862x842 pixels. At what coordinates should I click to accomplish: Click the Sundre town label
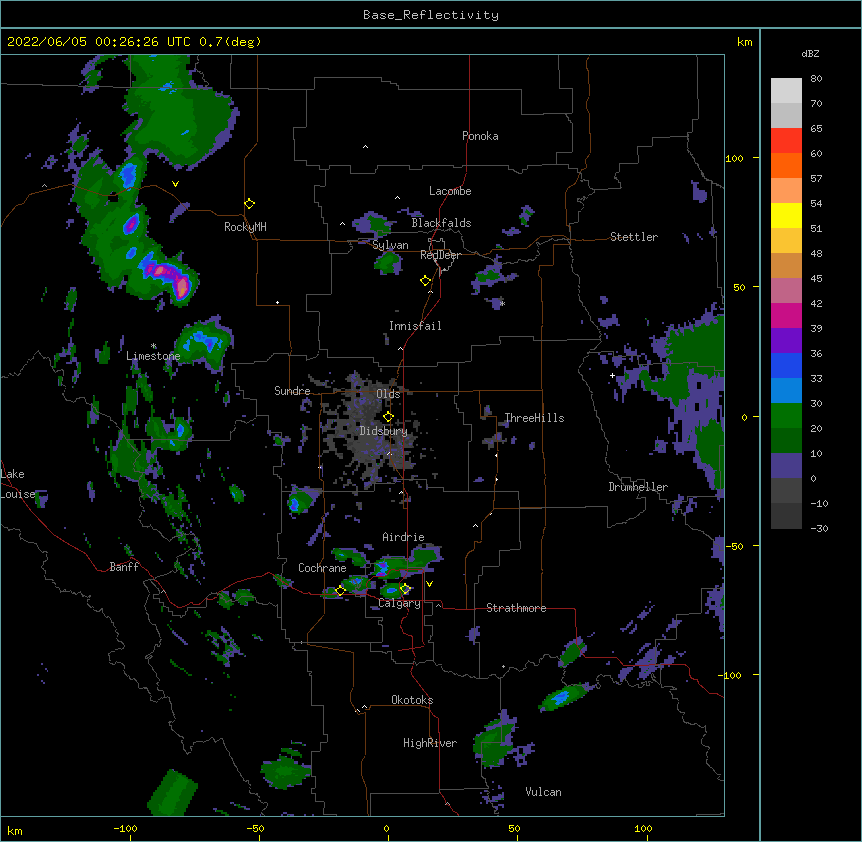coord(292,391)
